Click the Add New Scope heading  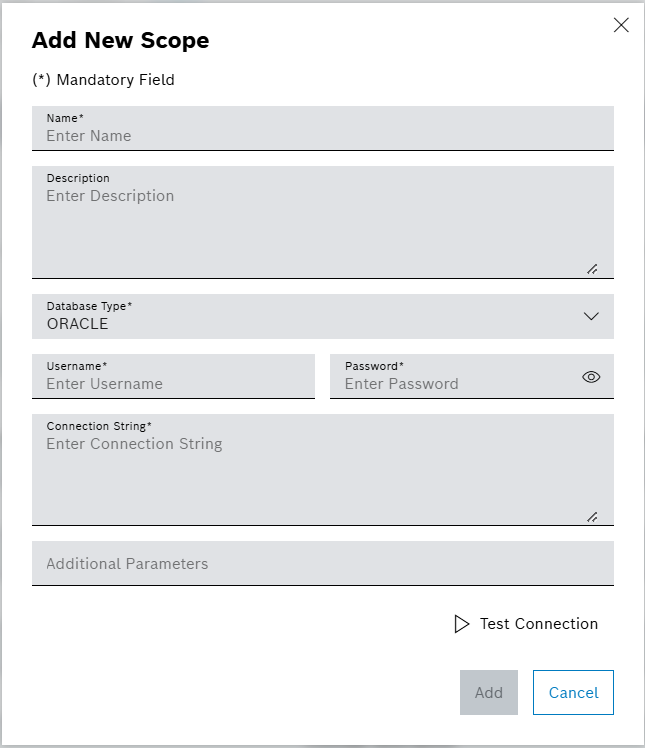click(x=121, y=41)
